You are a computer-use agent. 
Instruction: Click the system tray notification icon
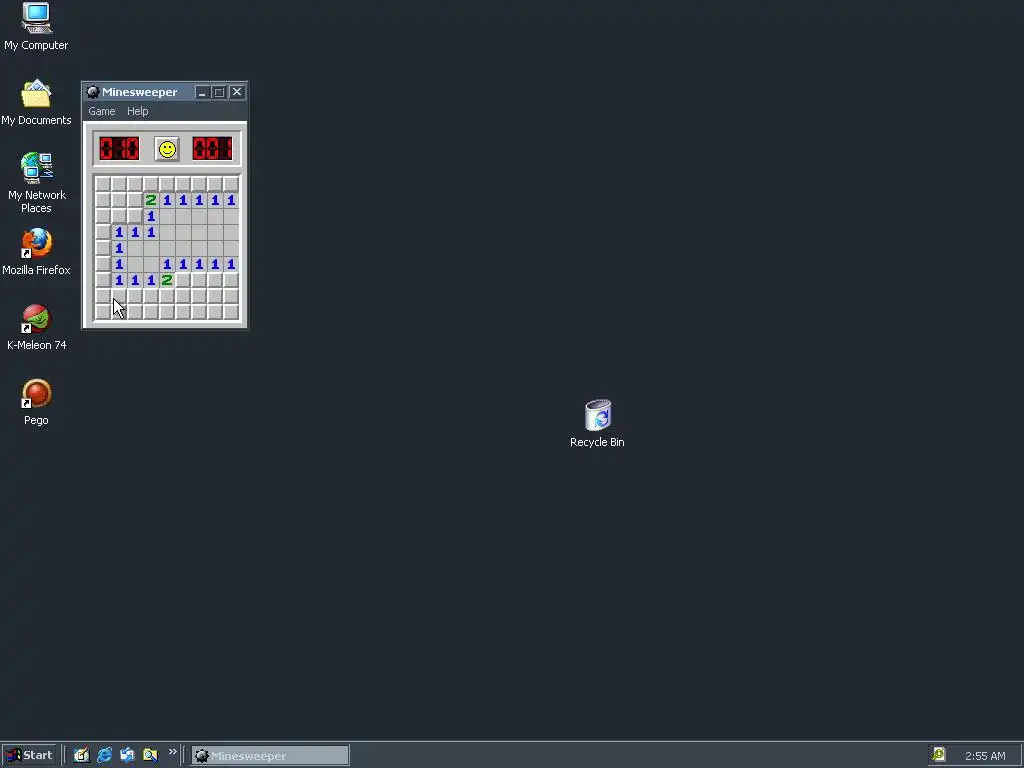click(938, 755)
